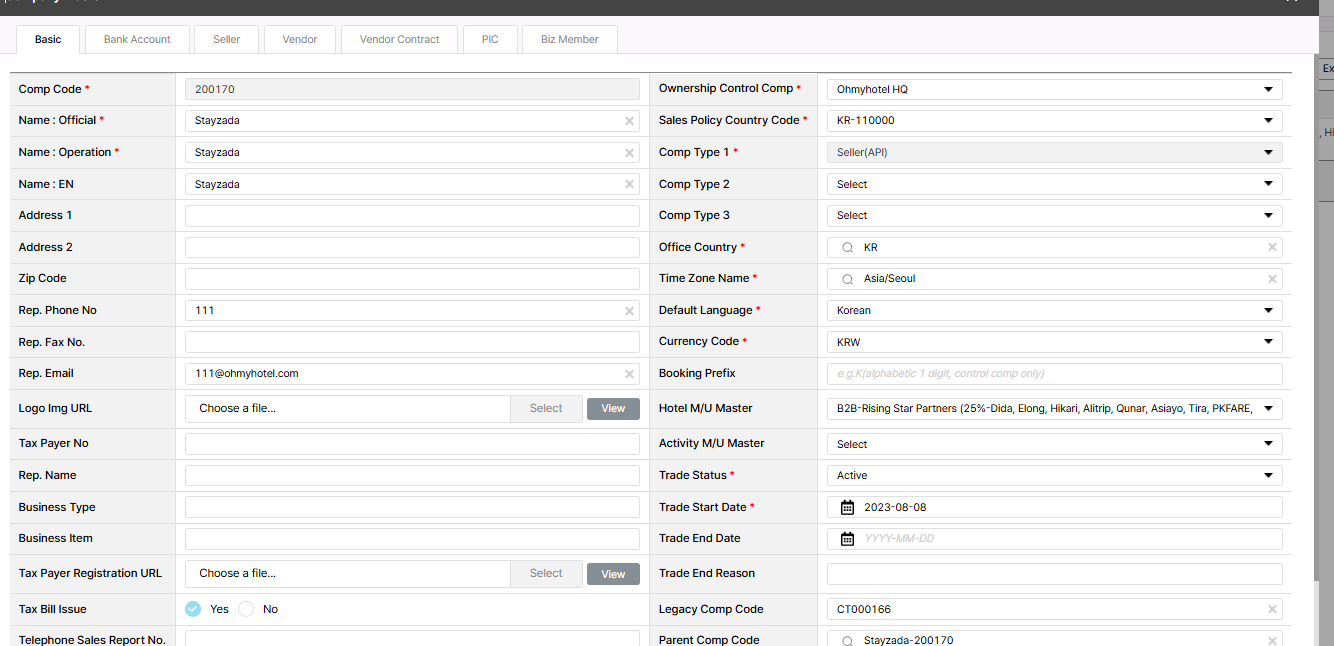Viewport: 1334px width, 646px height.
Task: Open the Default Language dropdown
Action: [1054, 310]
